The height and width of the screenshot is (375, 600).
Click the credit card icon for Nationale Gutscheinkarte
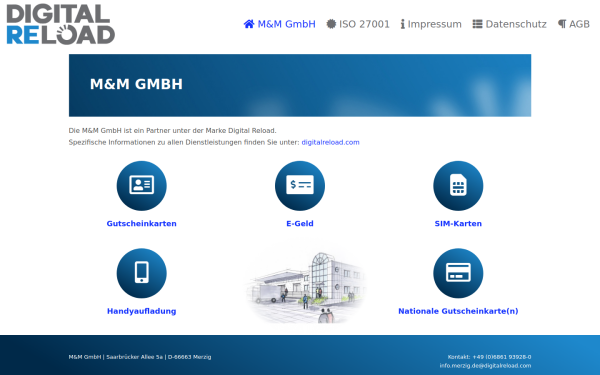tap(458, 273)
